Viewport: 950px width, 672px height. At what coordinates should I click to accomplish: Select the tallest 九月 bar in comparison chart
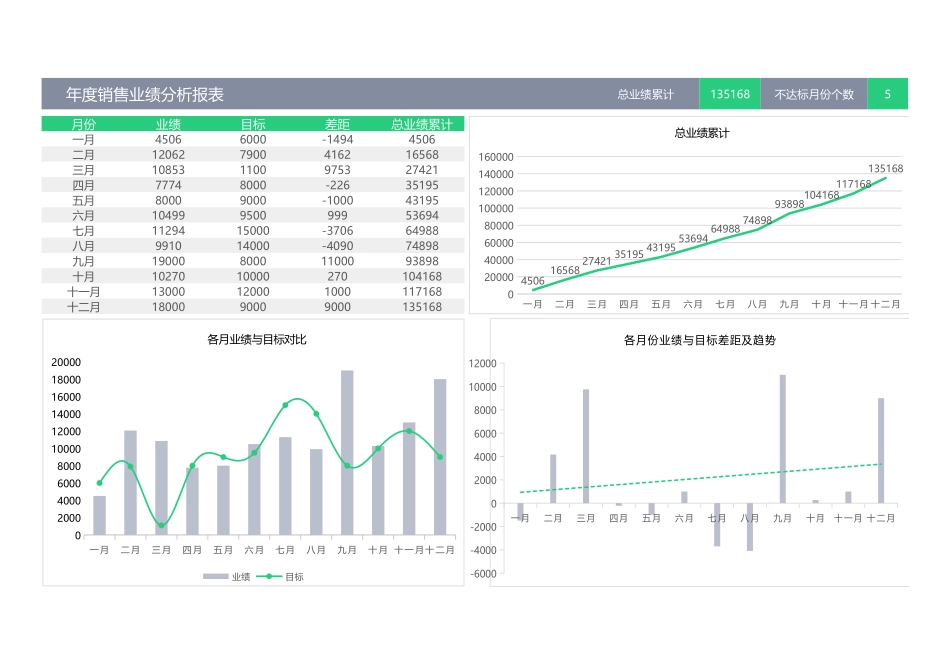pos(347,452)
